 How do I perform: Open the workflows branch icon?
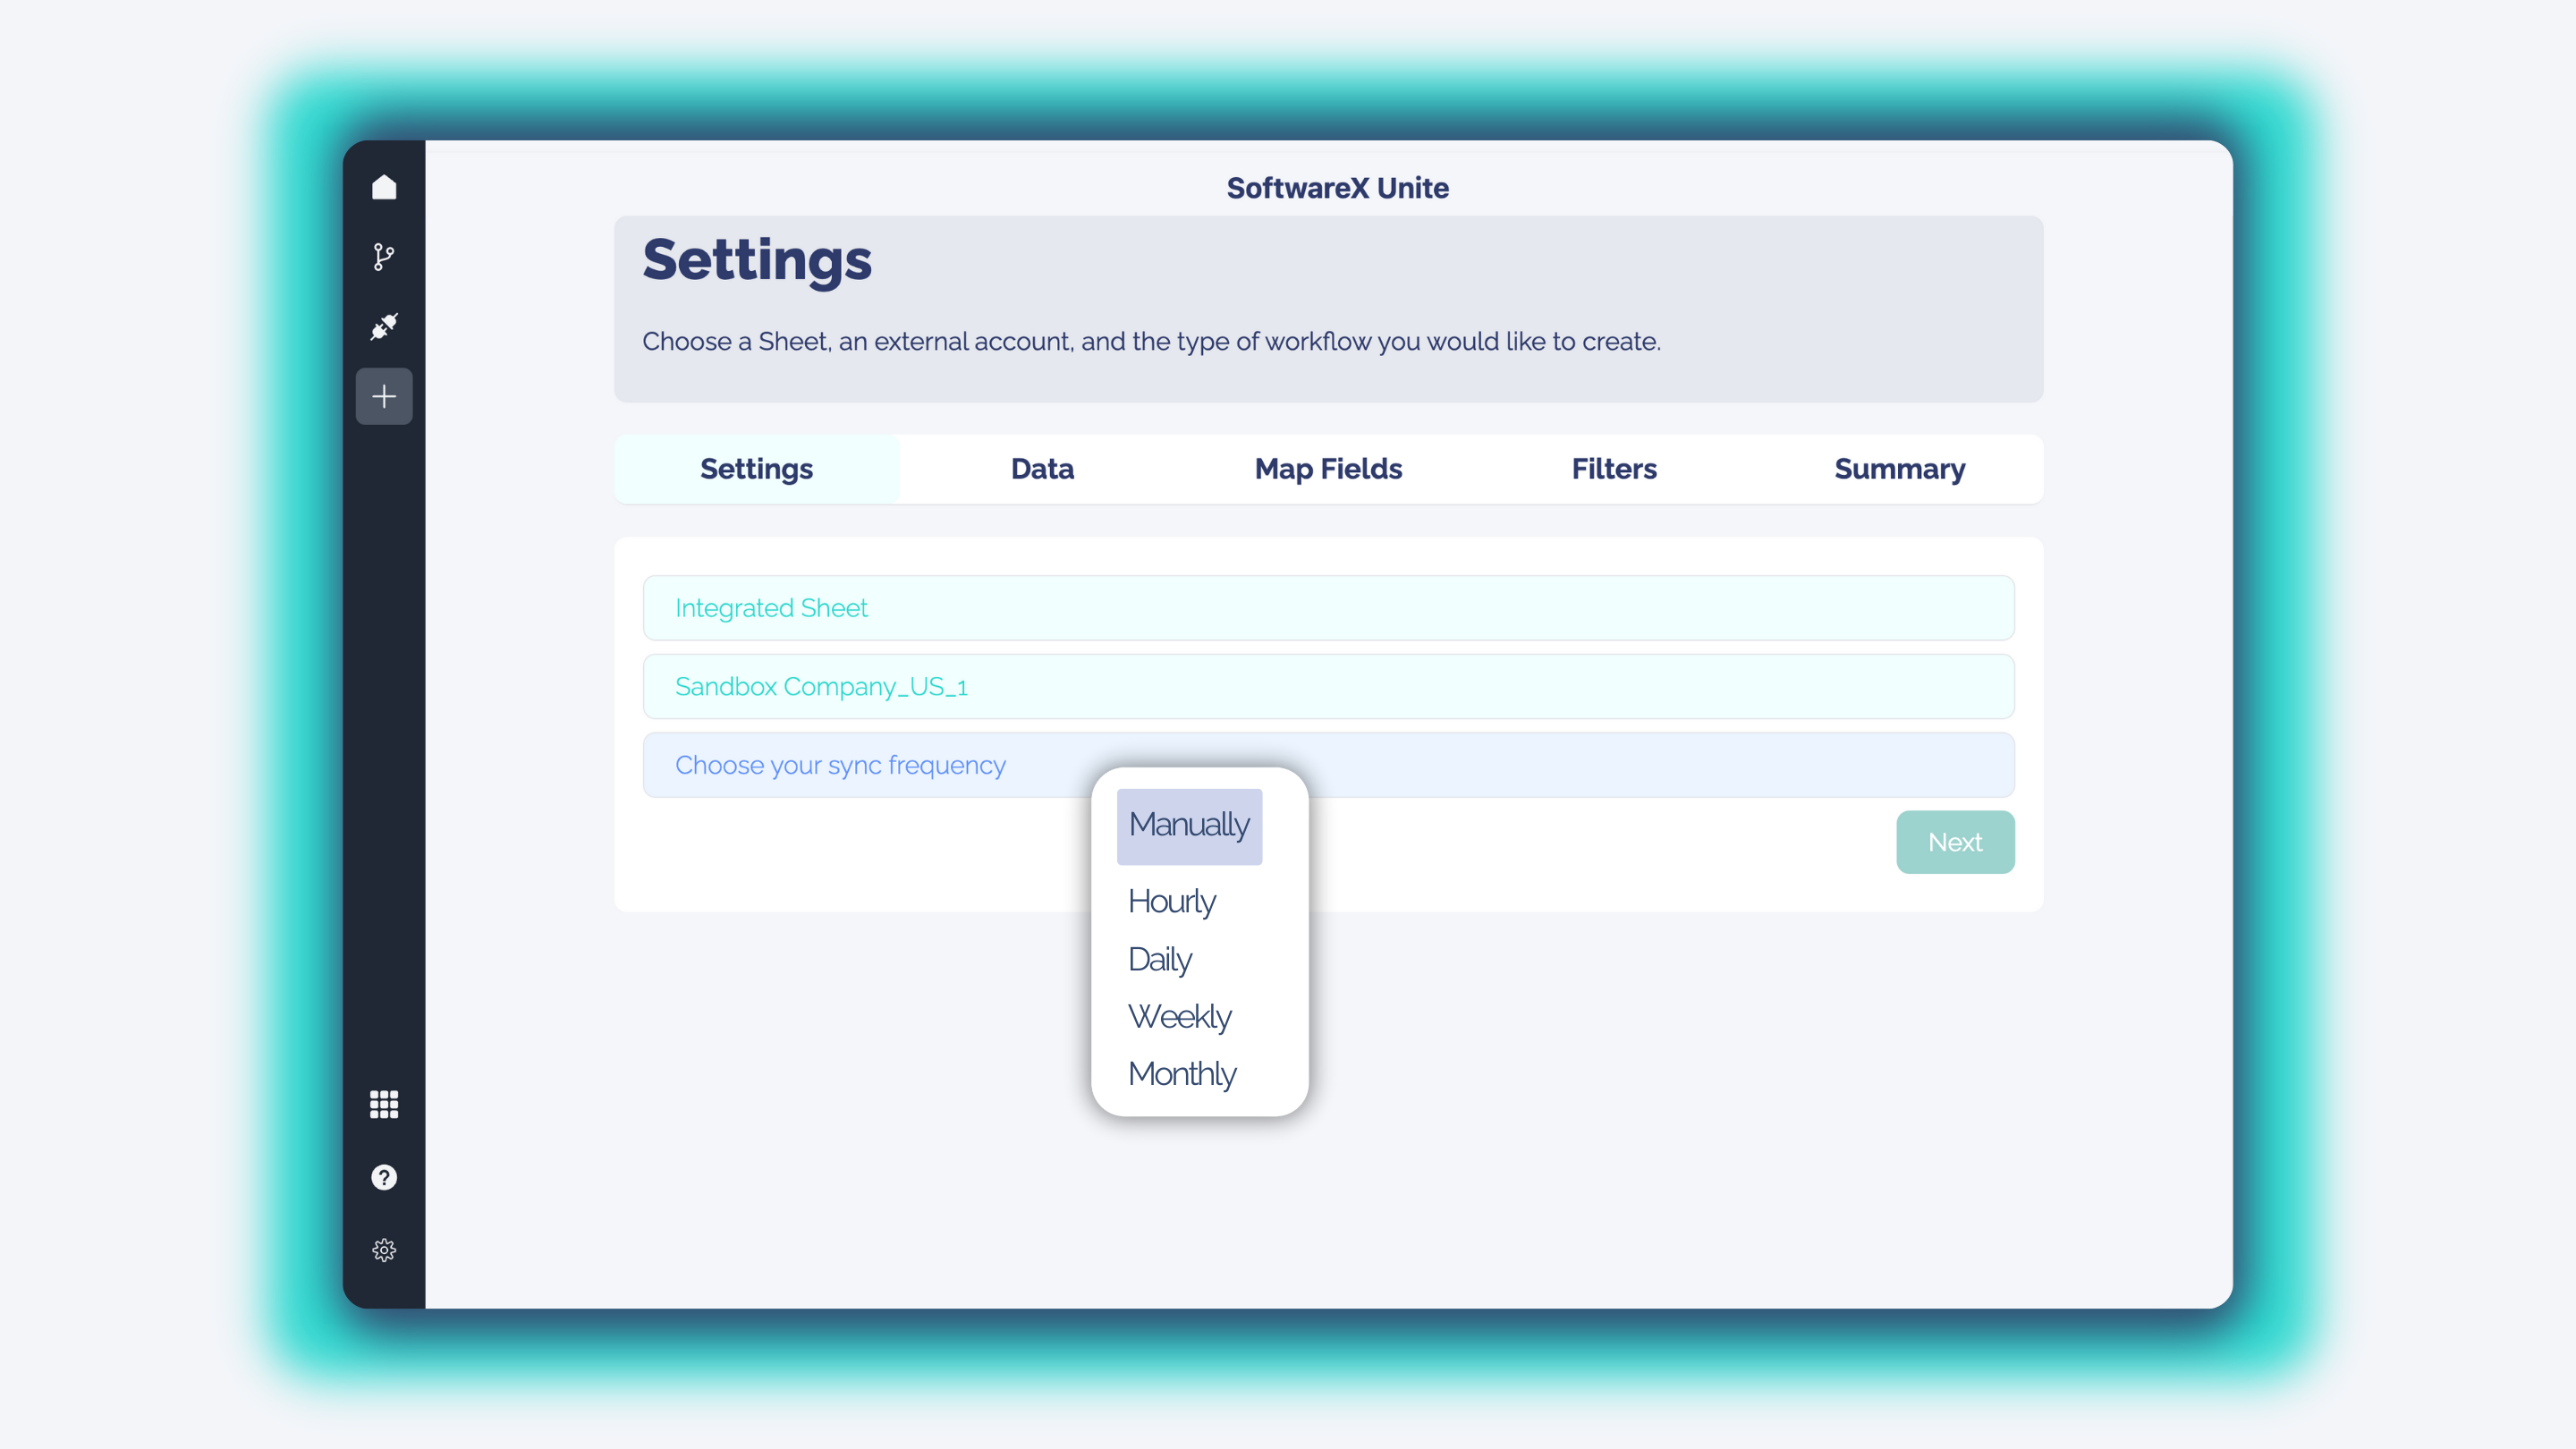point(384,257)
